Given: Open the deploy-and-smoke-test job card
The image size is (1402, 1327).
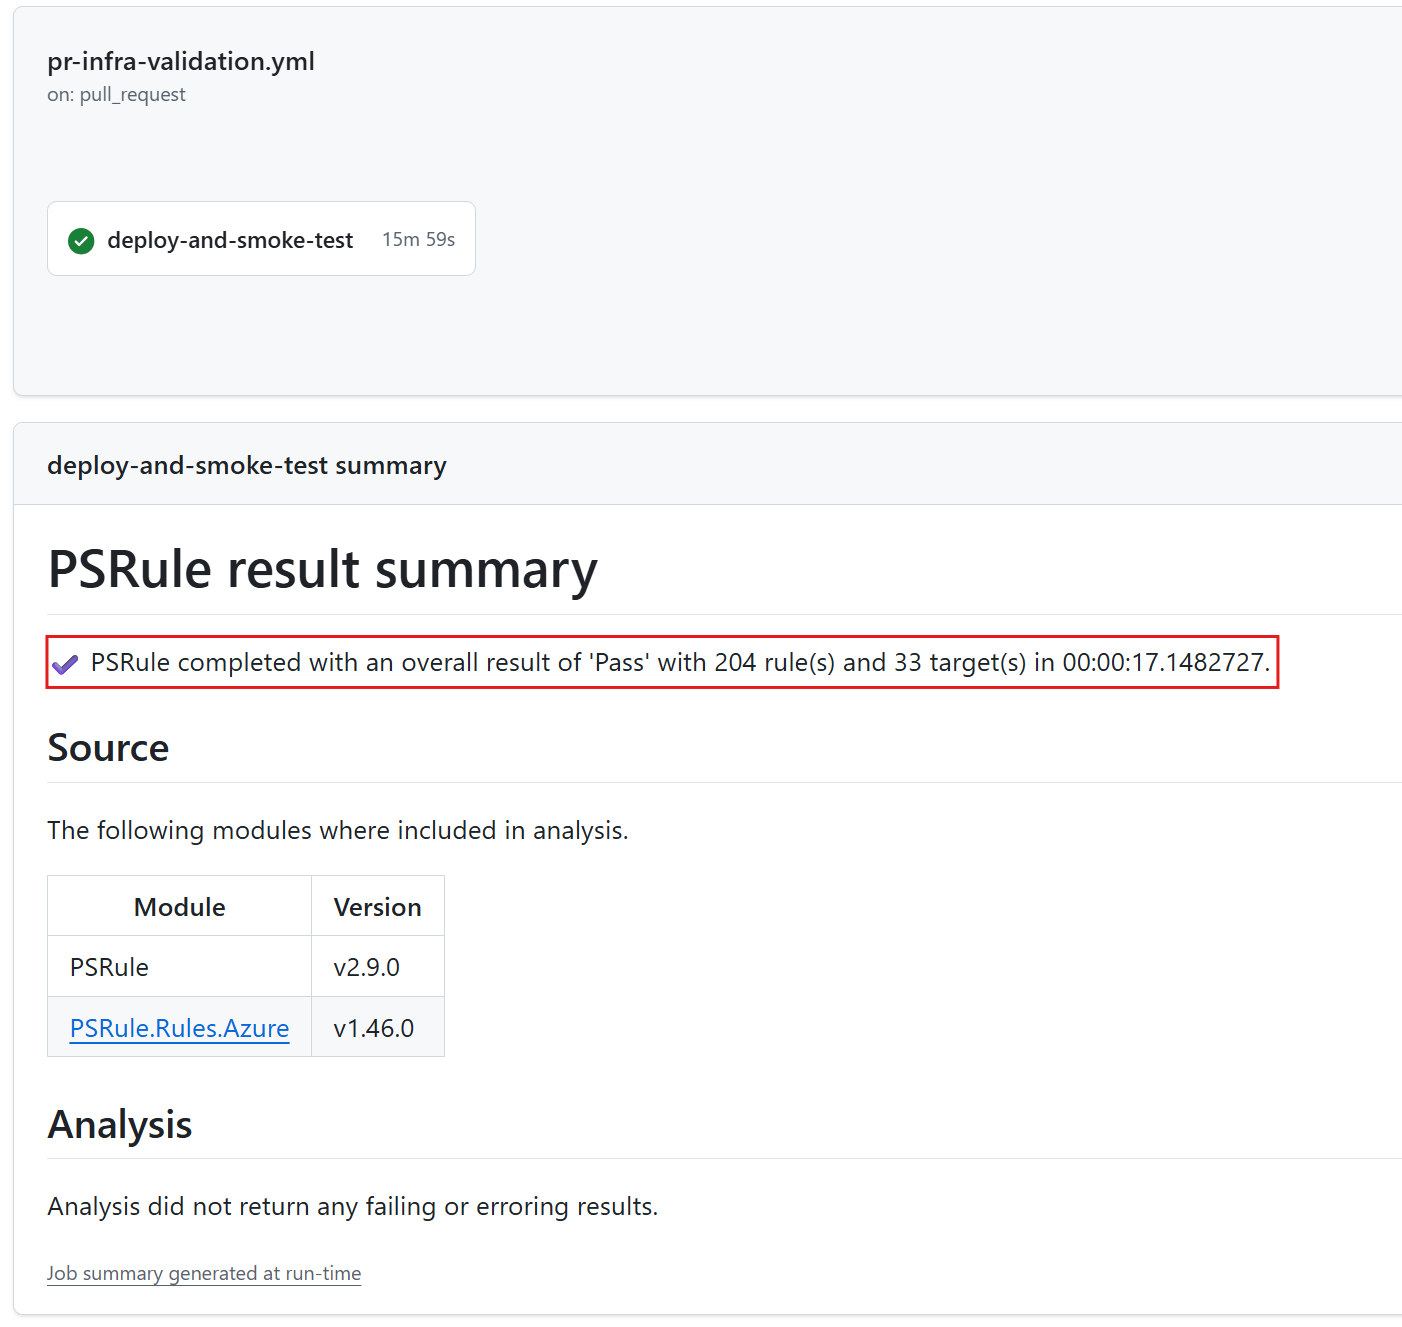Looking at the screenshot, I should [x=230, y=240].
